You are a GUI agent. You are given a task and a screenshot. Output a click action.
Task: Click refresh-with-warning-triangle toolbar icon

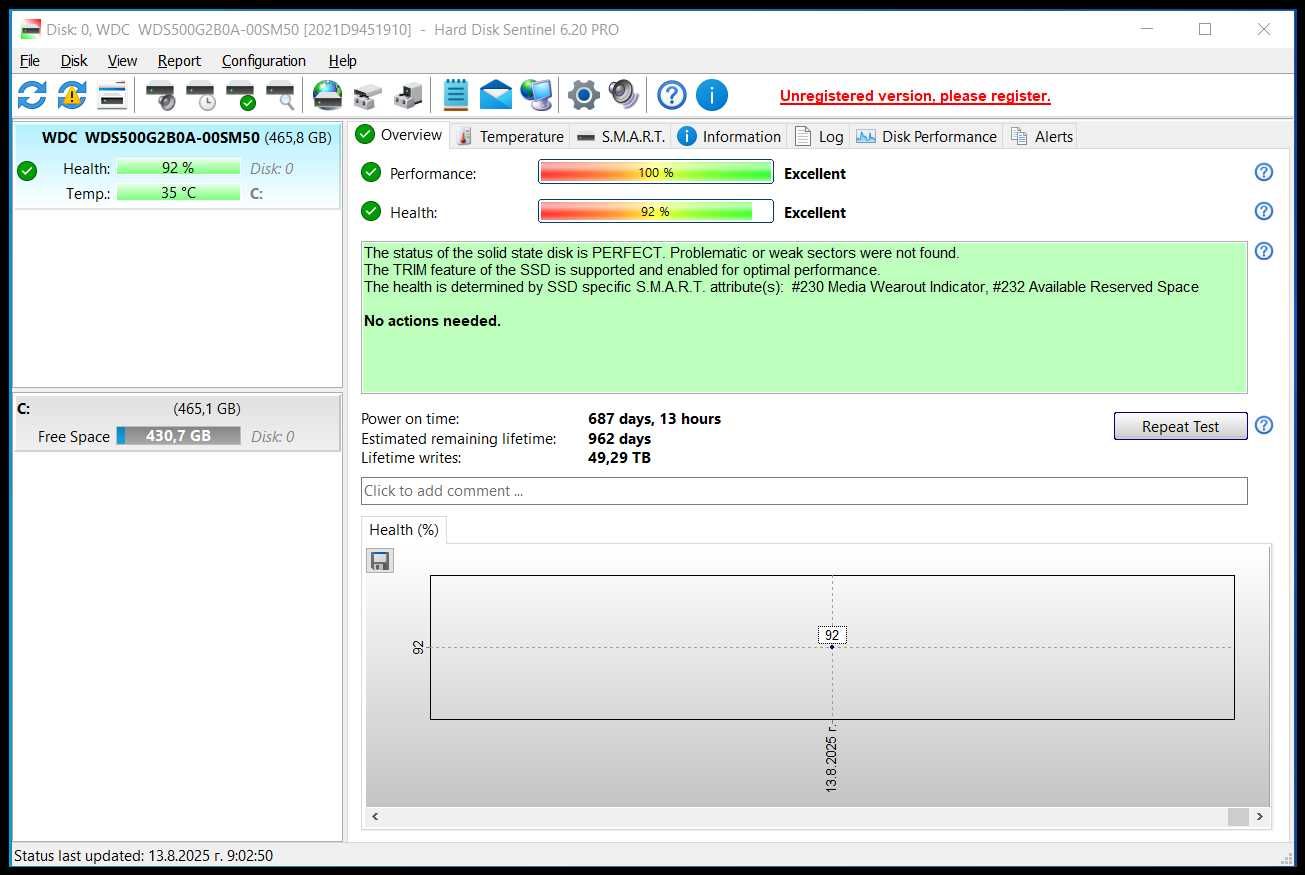click(72, 95)
